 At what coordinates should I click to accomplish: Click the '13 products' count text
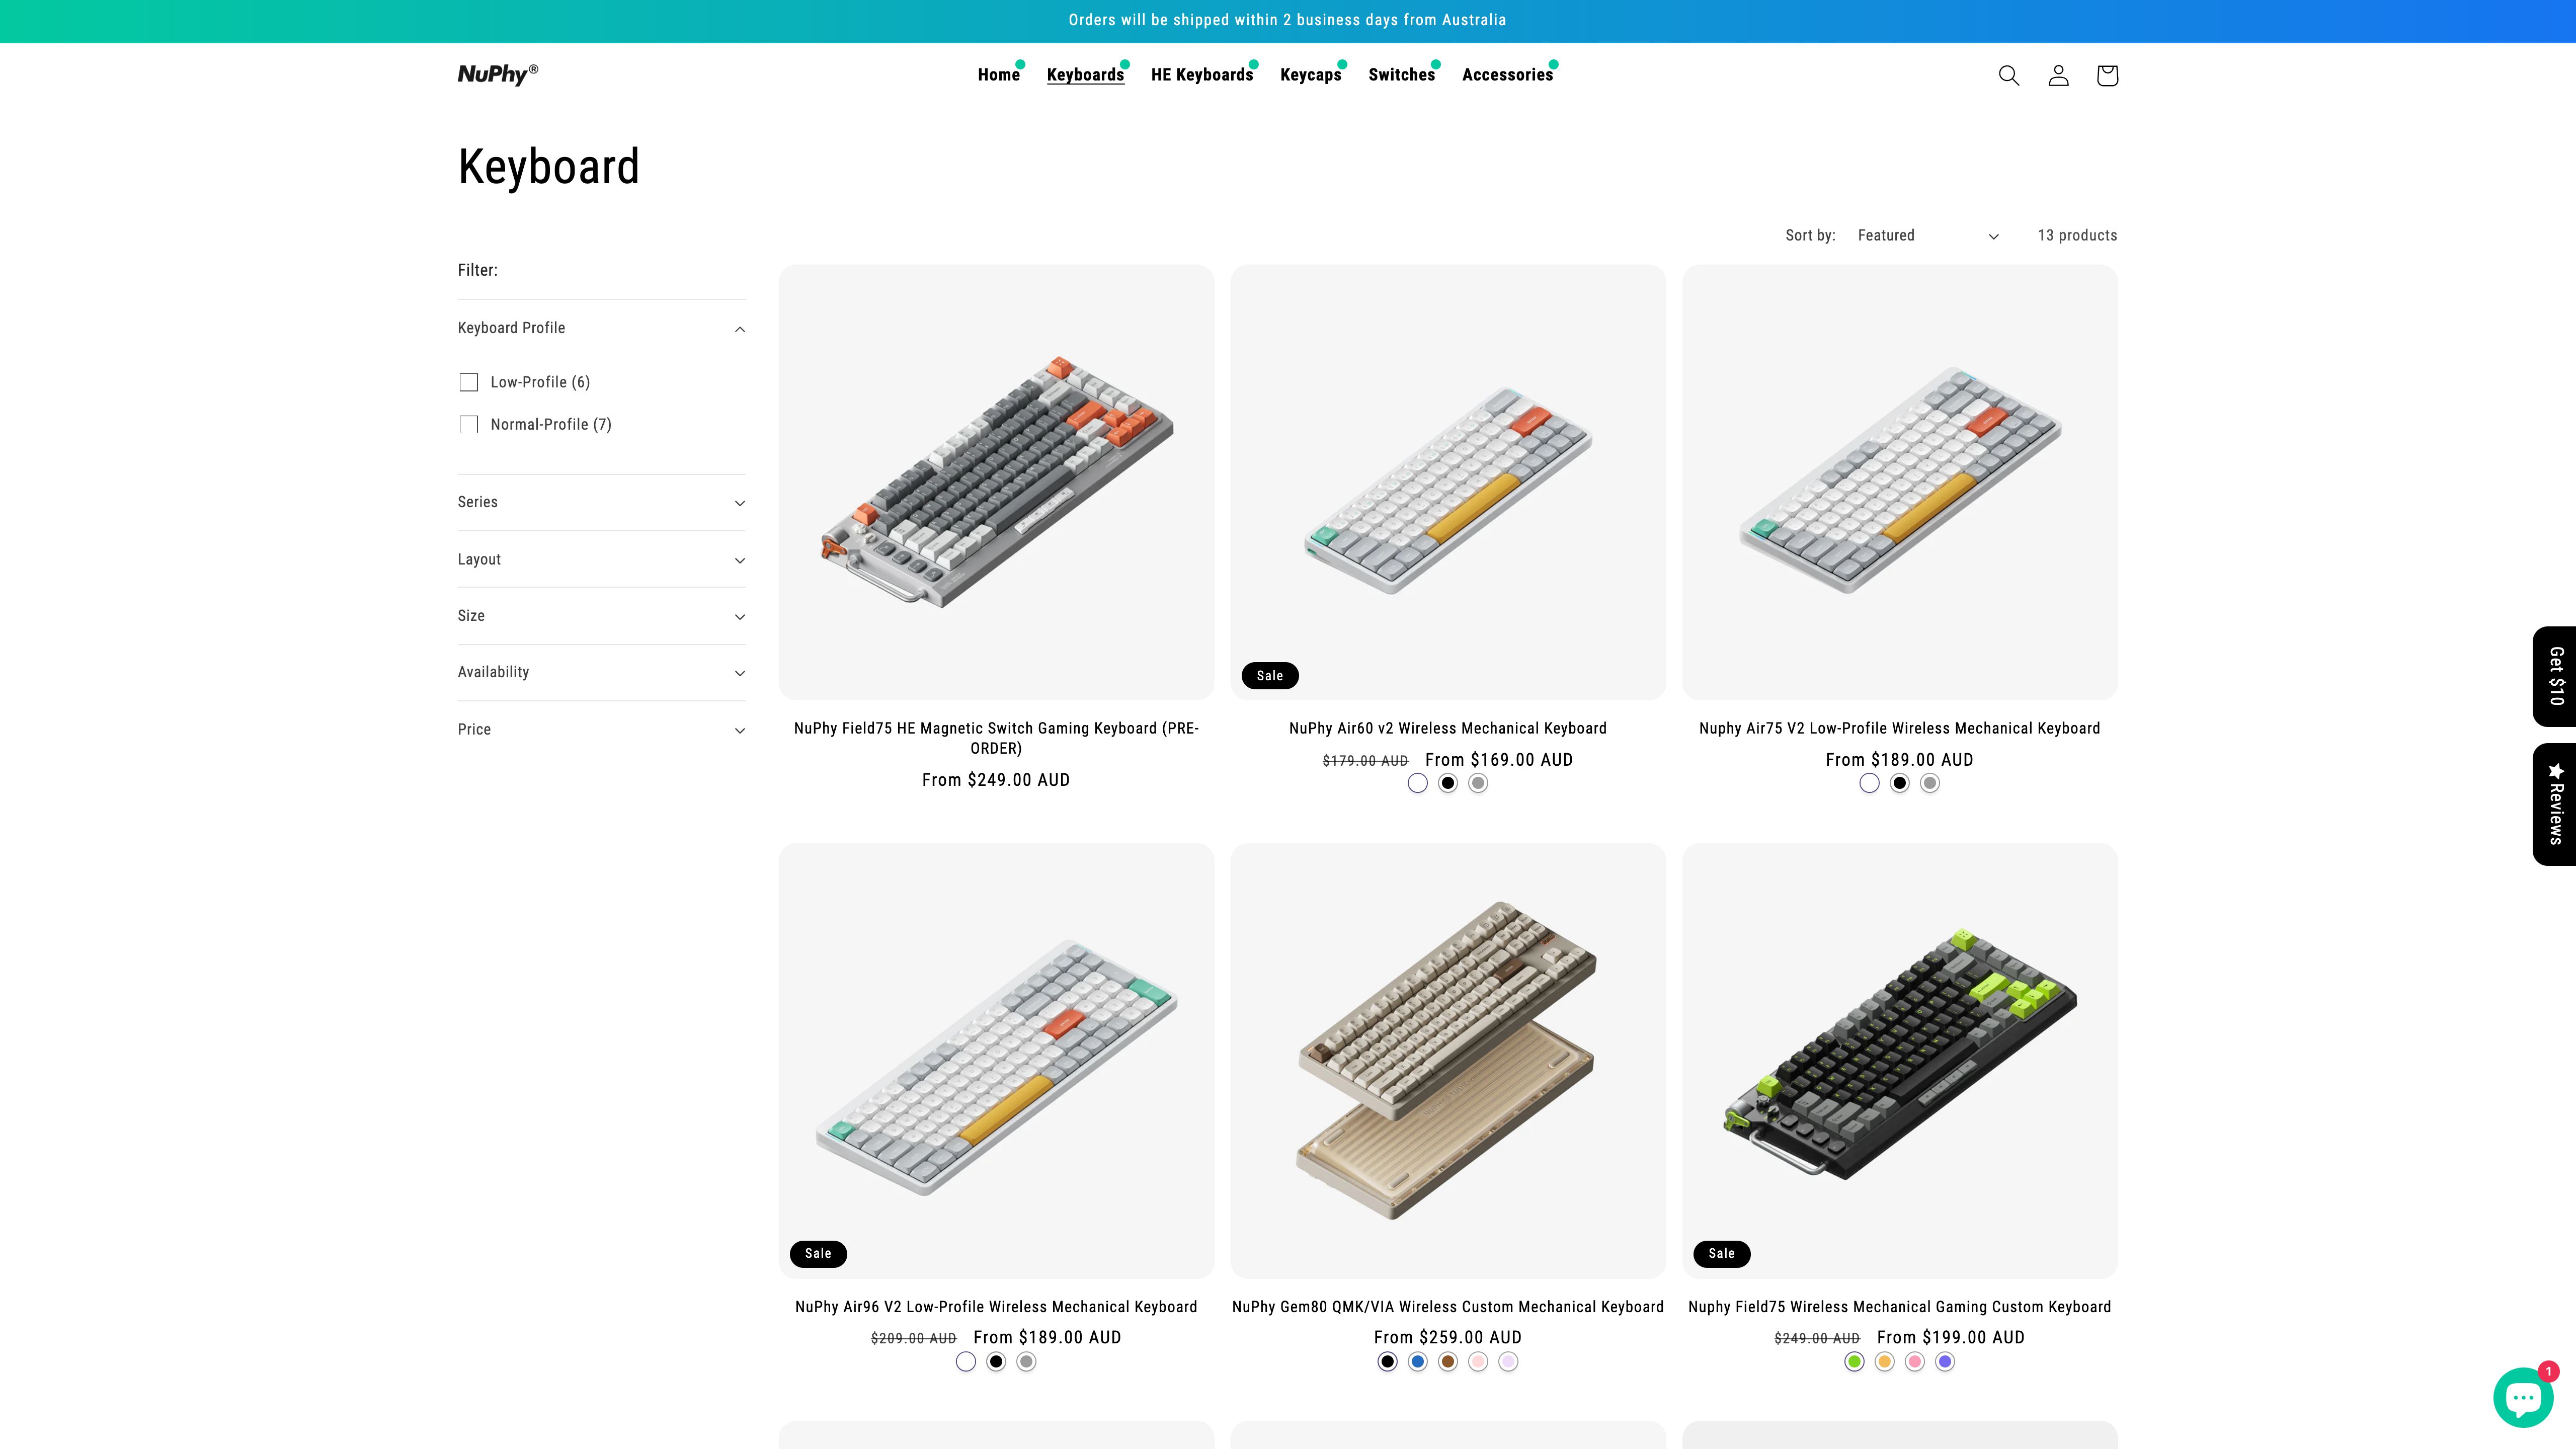2077,235
